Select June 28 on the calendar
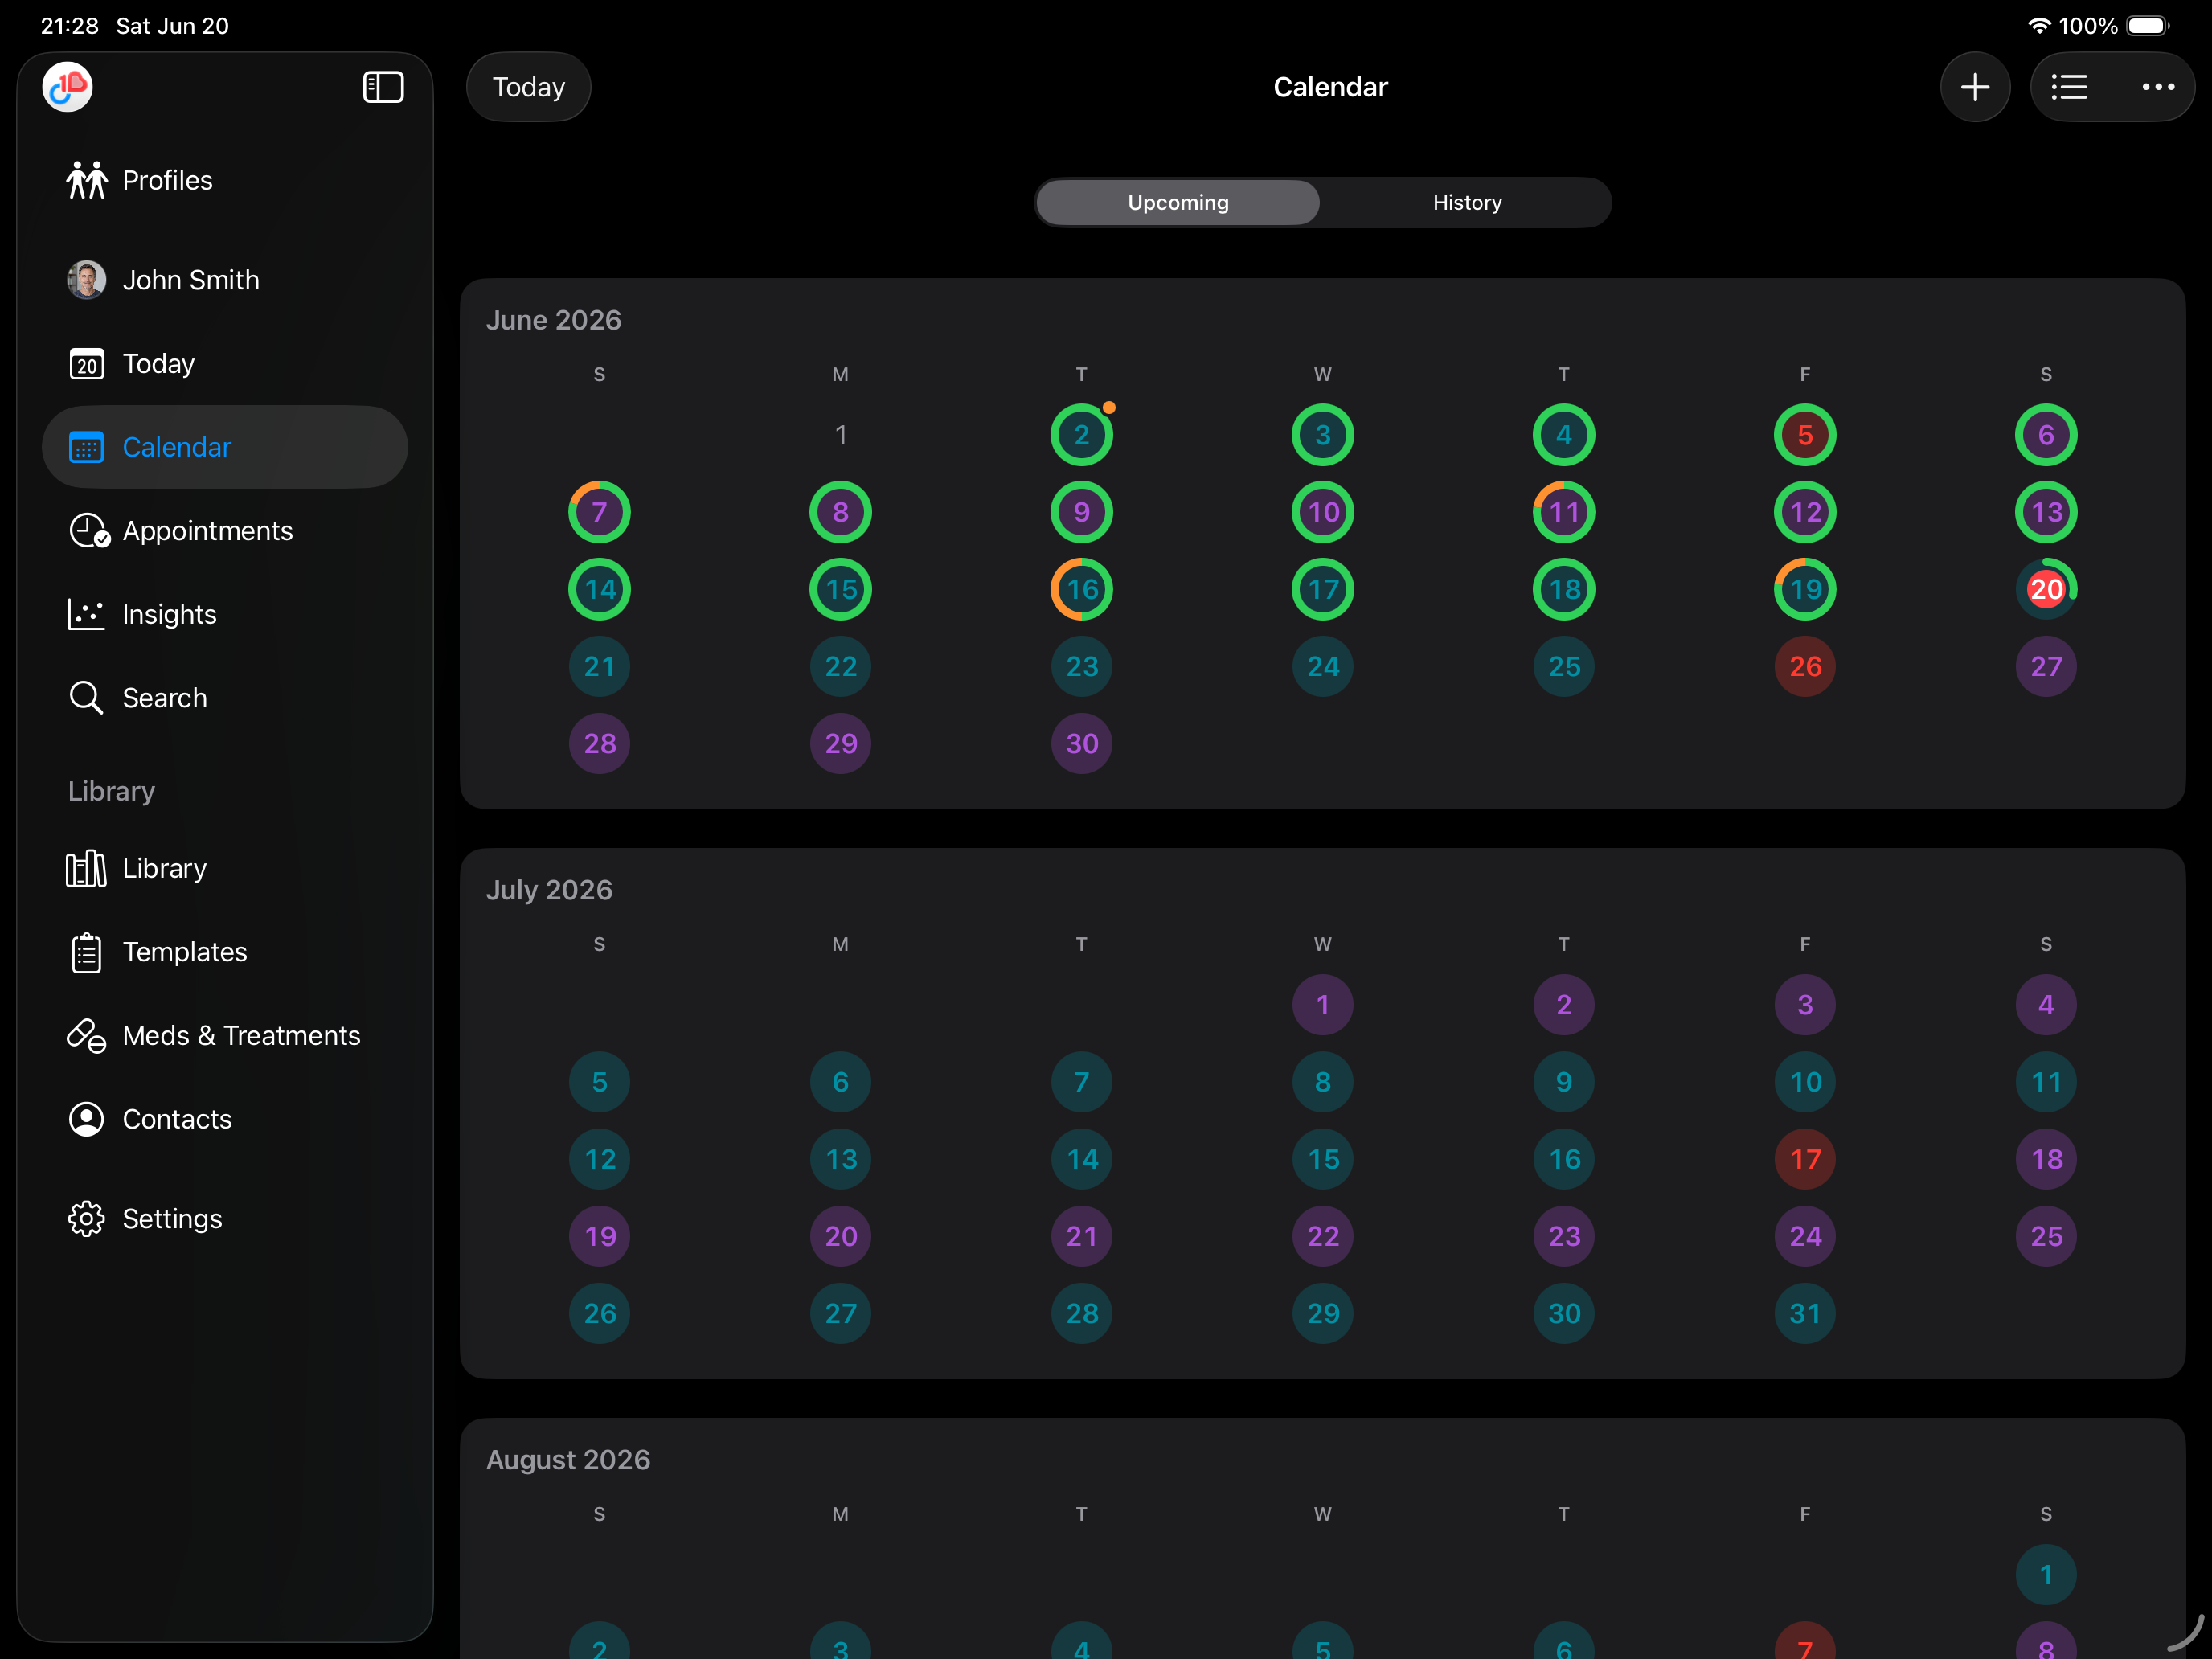This screenshot has height=1659, width=2212. coord(600,743)
